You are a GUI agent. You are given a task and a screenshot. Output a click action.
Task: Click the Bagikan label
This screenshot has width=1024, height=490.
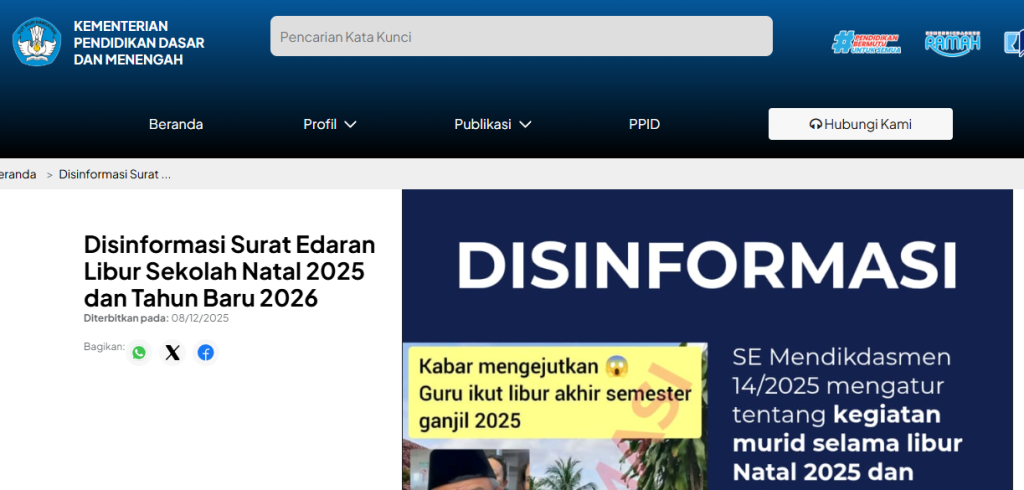click(104, 346)
